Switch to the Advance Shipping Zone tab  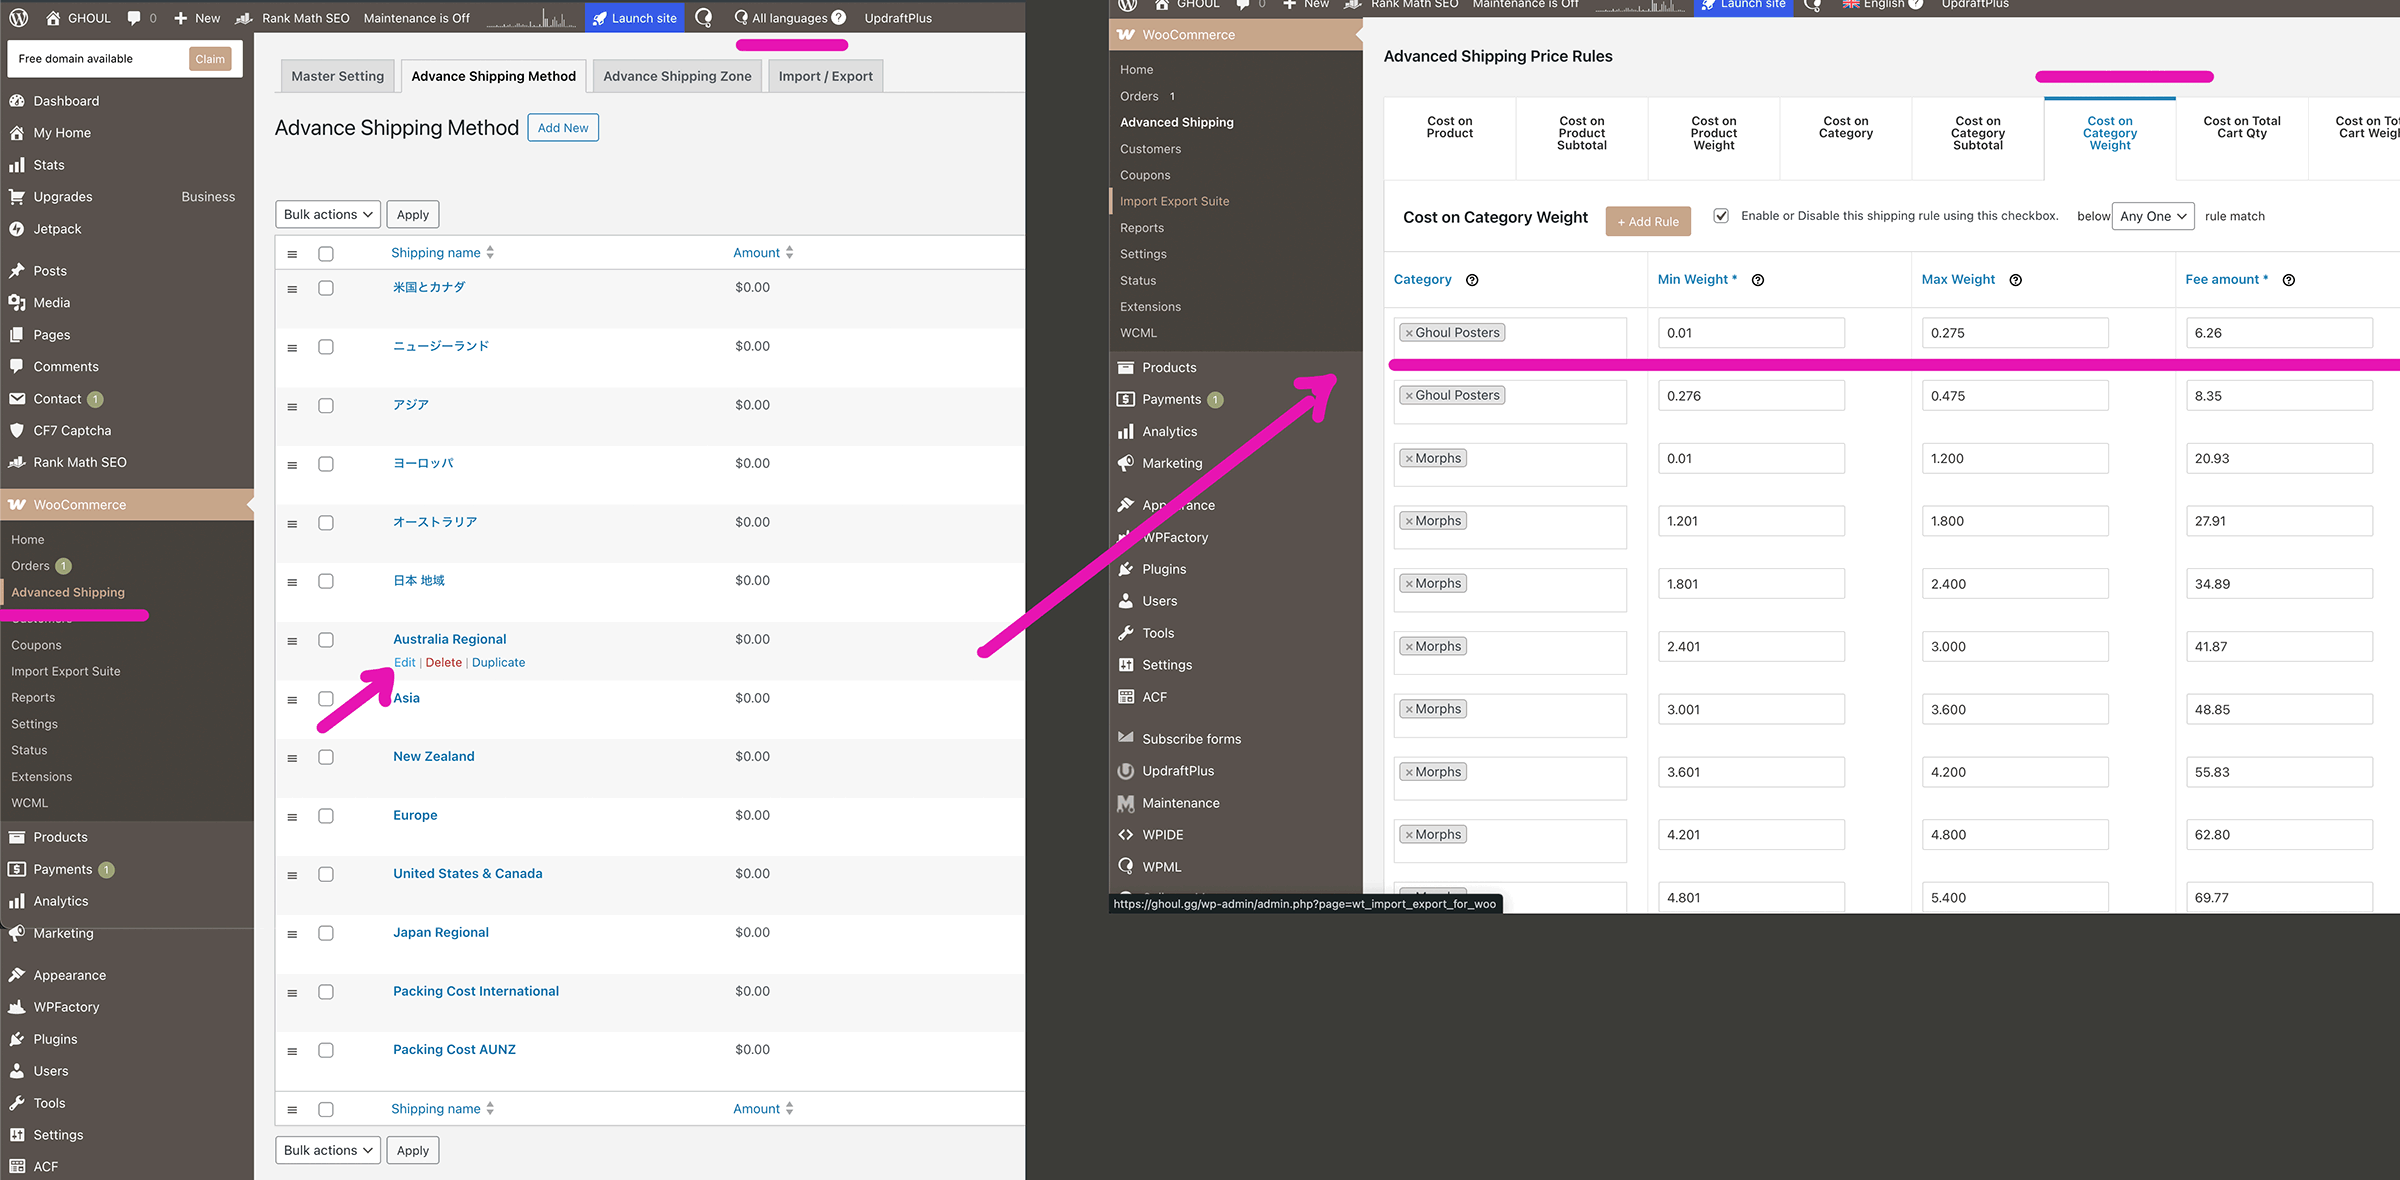click(x=677, y=76)
